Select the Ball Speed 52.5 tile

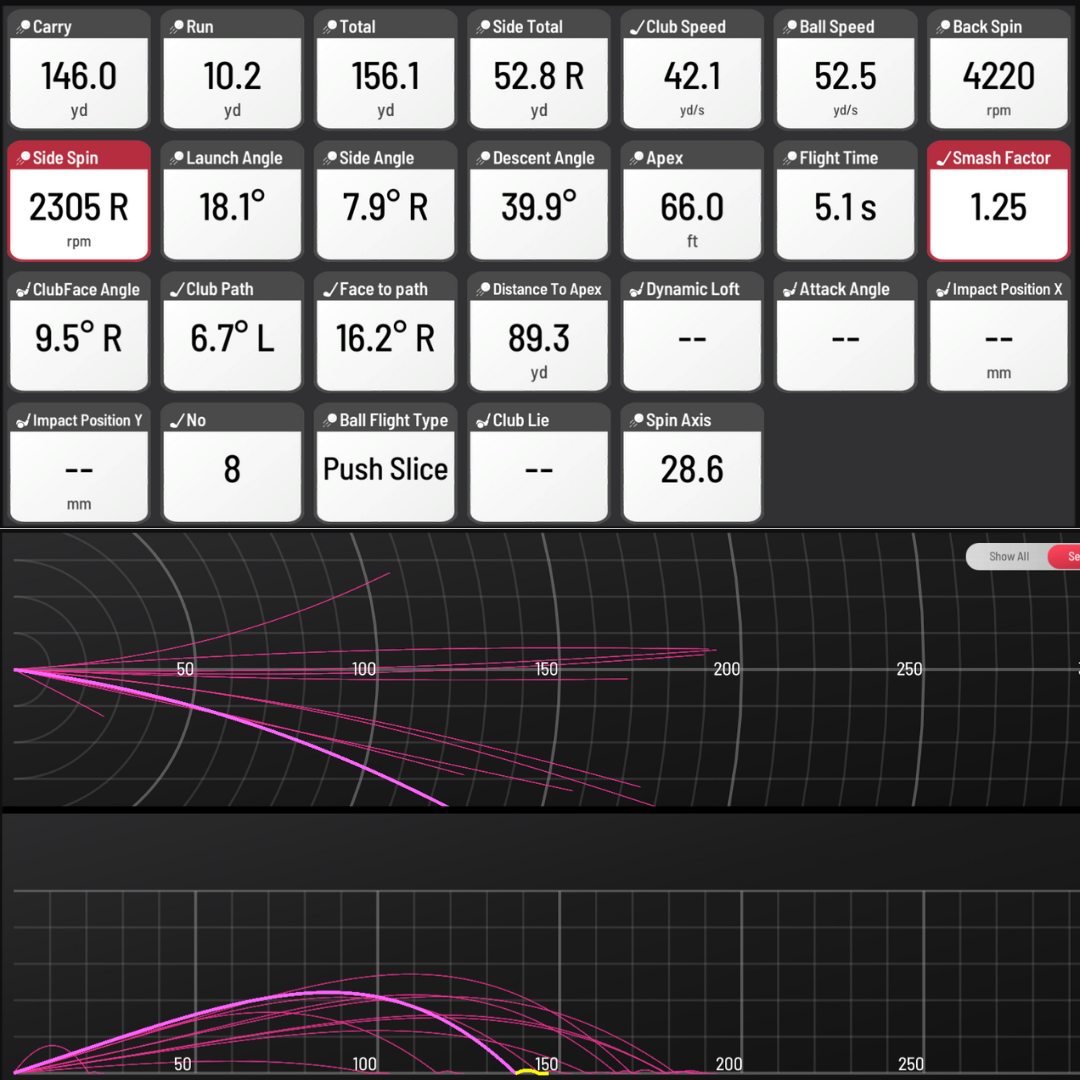click(x=846, y=70)
